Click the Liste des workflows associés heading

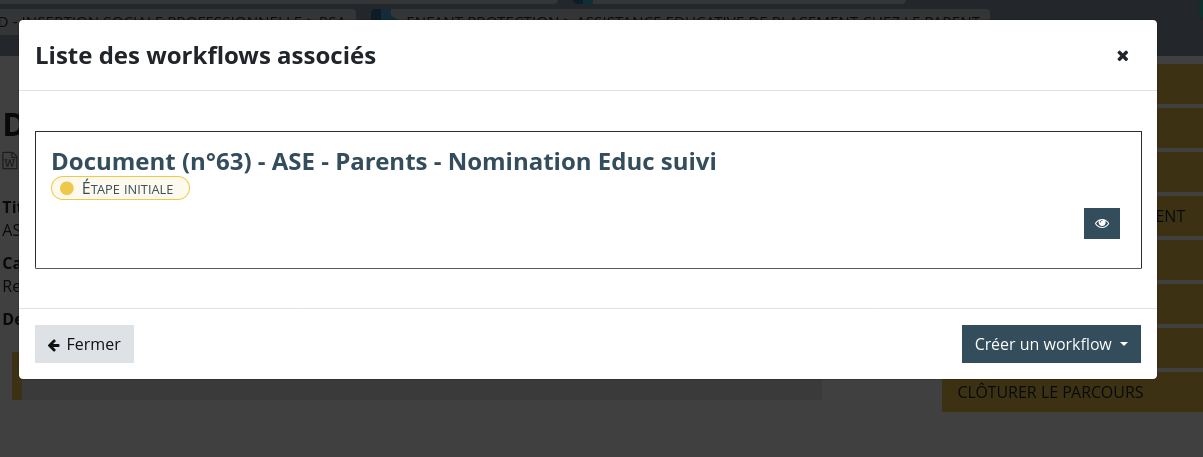[205, 56]
